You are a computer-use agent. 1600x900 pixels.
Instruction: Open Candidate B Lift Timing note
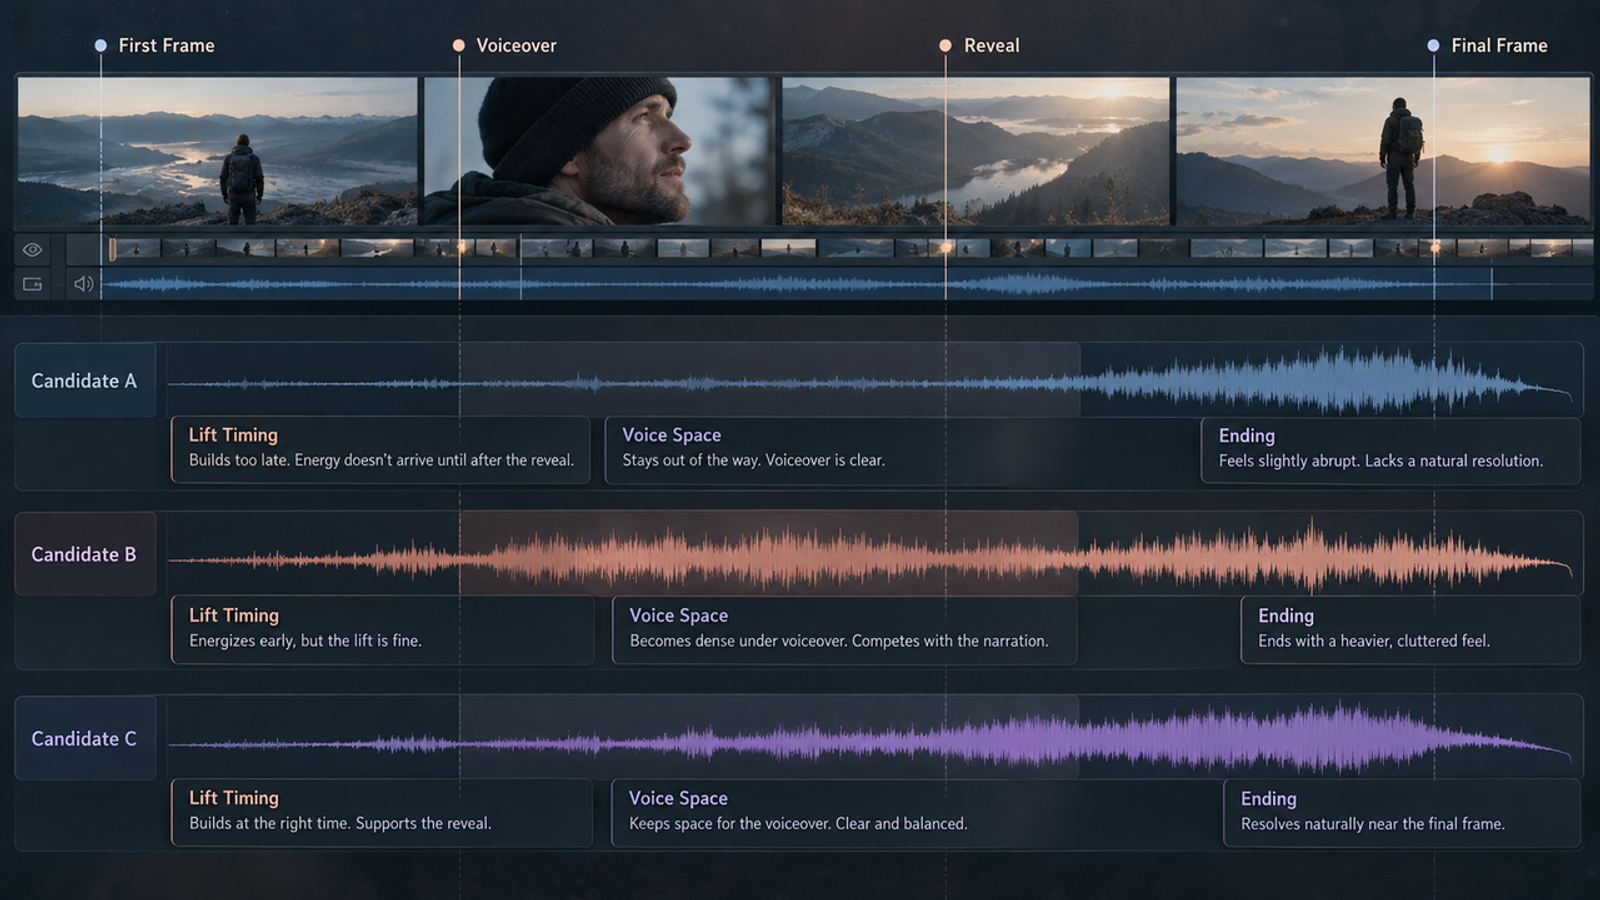coord(383,631)
